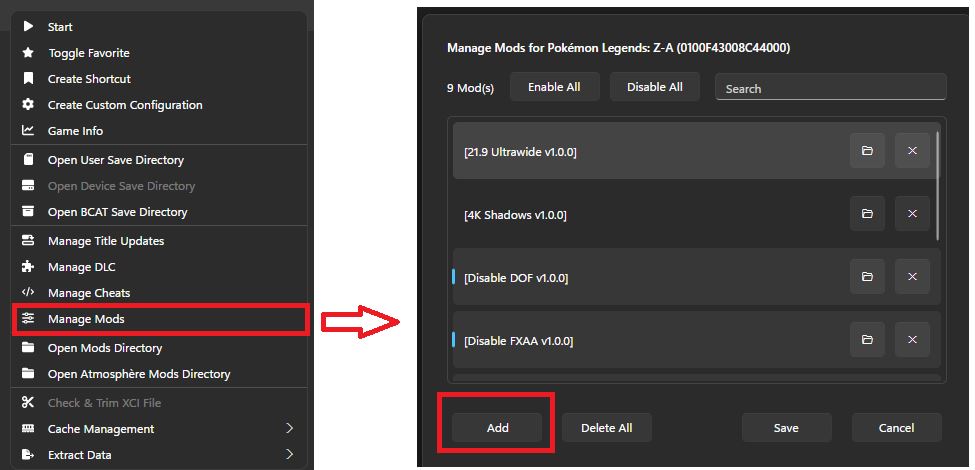Viewport: 975px width, 470px height.
Task: Remove the 21.9 Ultrawide mod
Action: click(x=912, y=150)
